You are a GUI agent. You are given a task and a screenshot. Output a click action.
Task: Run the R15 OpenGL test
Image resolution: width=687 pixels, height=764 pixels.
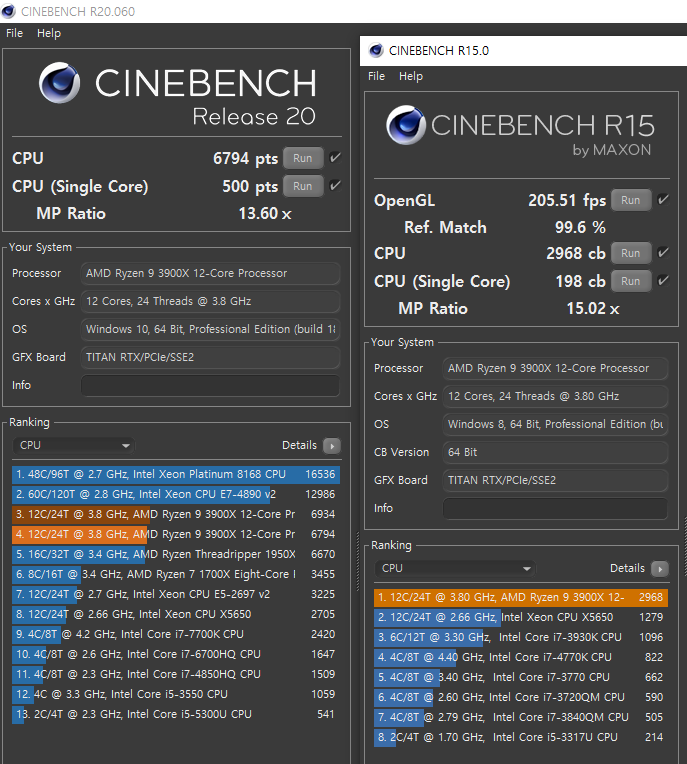[631, 200]
